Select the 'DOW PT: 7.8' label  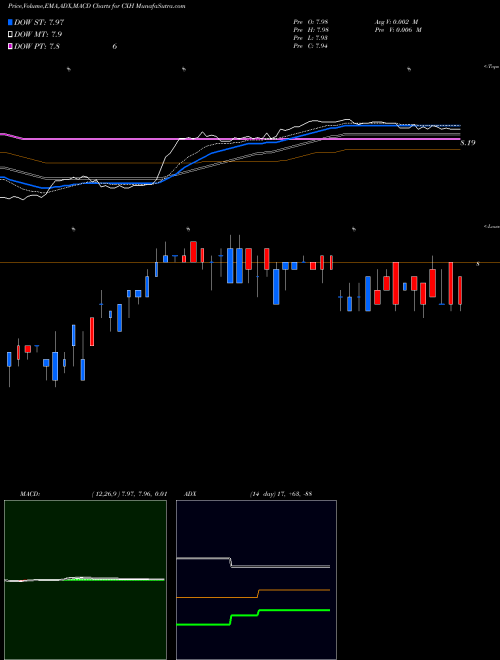point(37,46)
